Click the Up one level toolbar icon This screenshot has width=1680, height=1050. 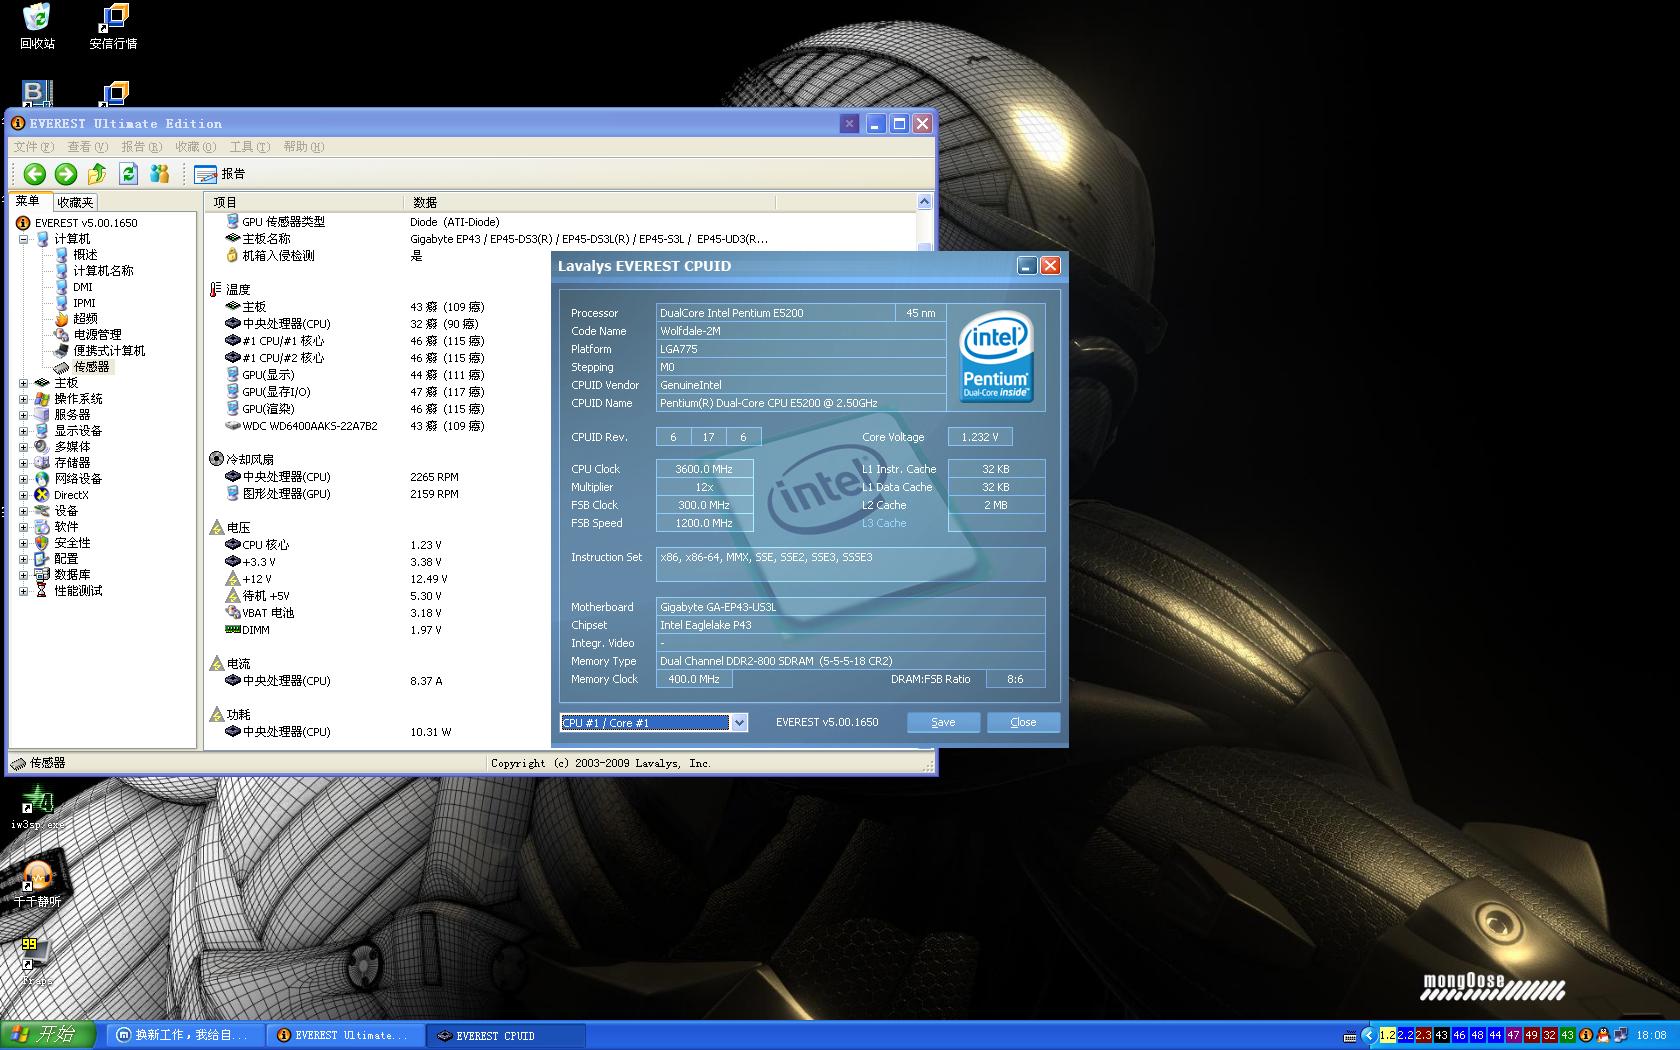click(x=97, y=174)
